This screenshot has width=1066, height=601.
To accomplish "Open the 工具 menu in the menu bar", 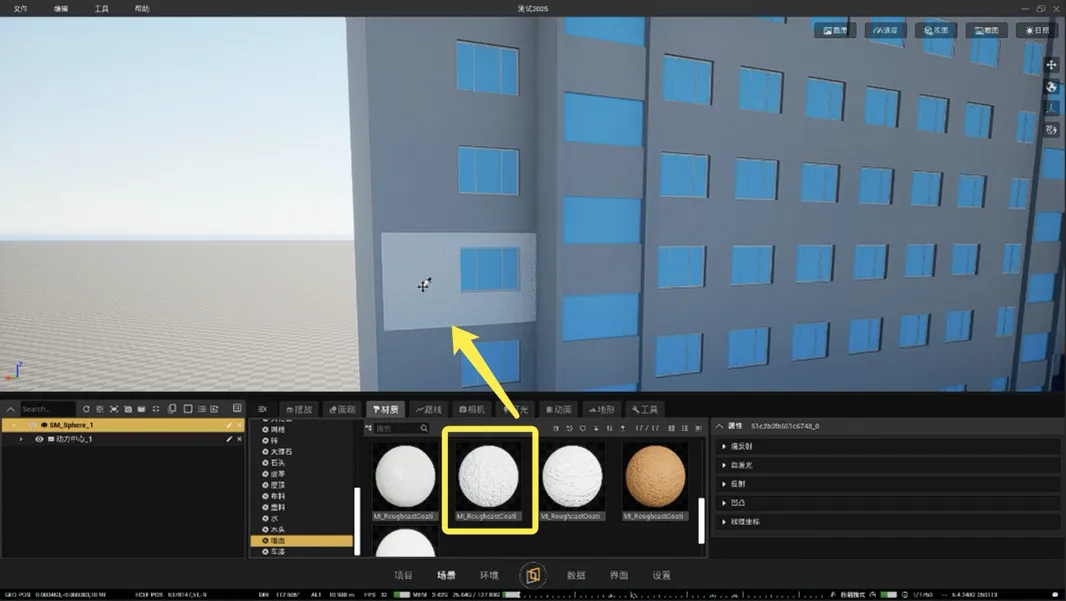I will (101, 9).
